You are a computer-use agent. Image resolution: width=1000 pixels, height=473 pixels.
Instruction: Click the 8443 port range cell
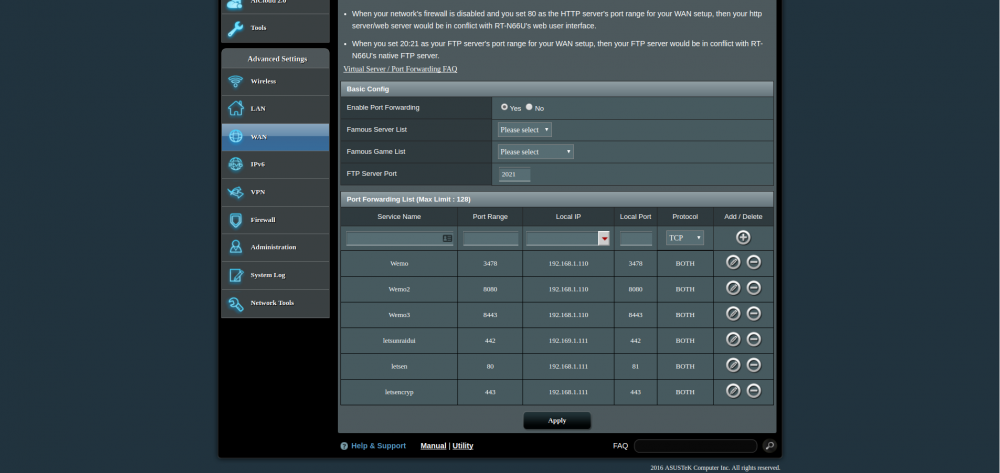point(490,315)
